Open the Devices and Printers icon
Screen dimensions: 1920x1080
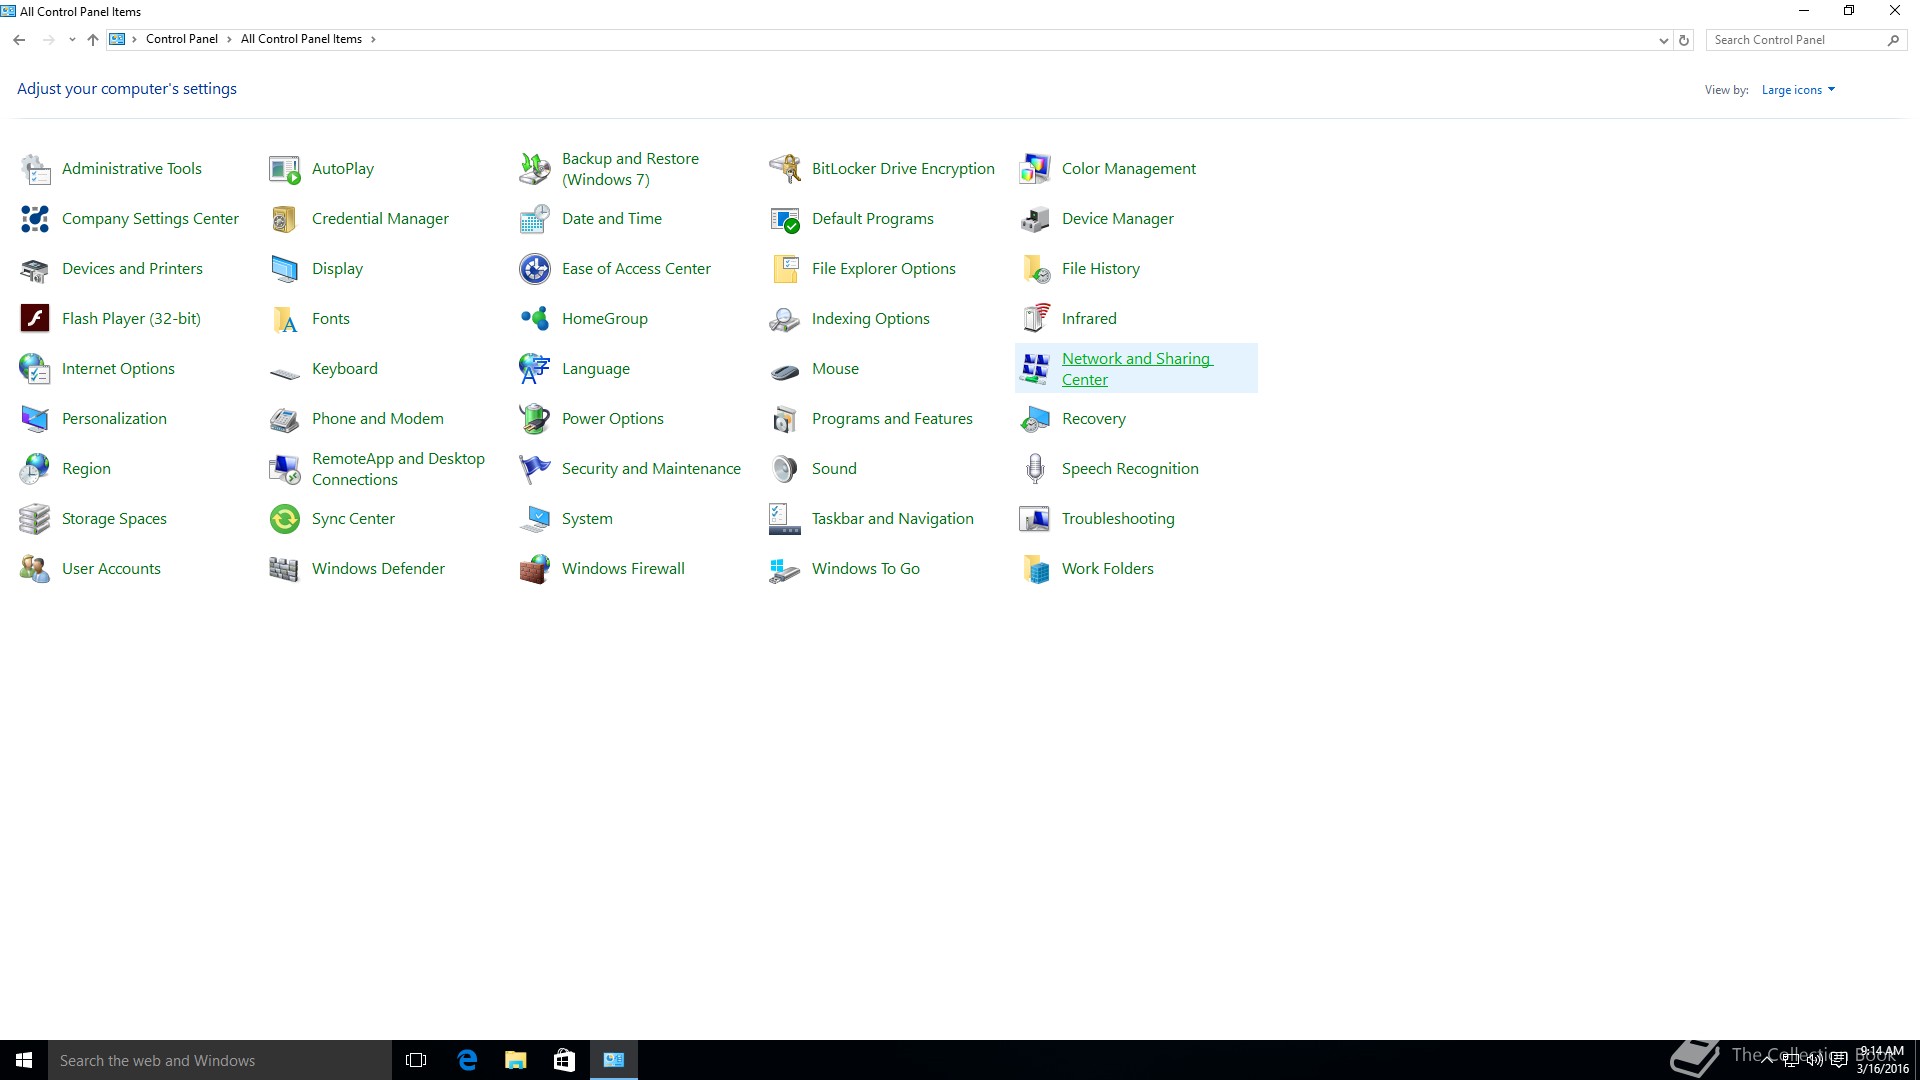point(35,269)
